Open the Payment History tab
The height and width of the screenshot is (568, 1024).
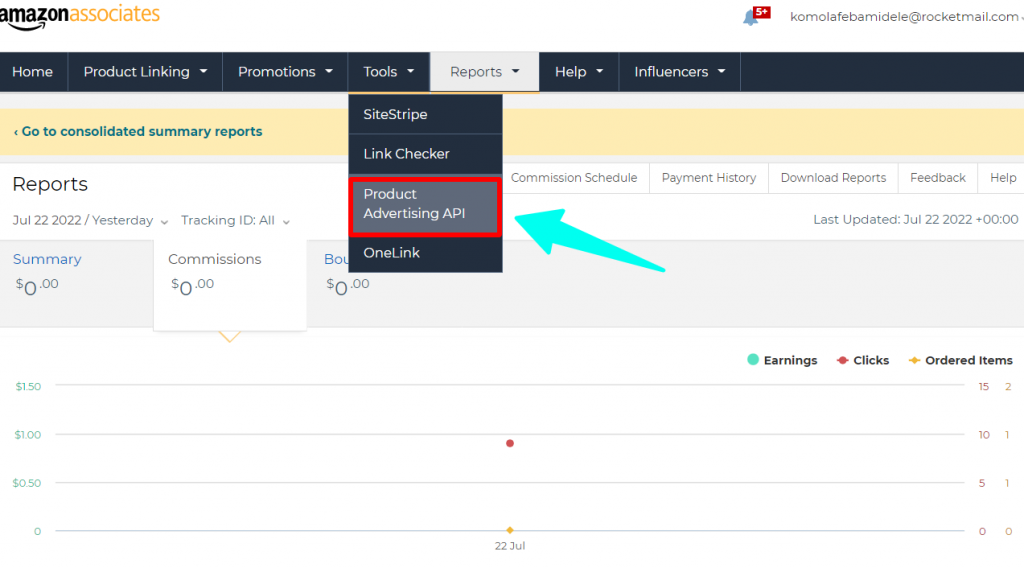coord(709,178)
